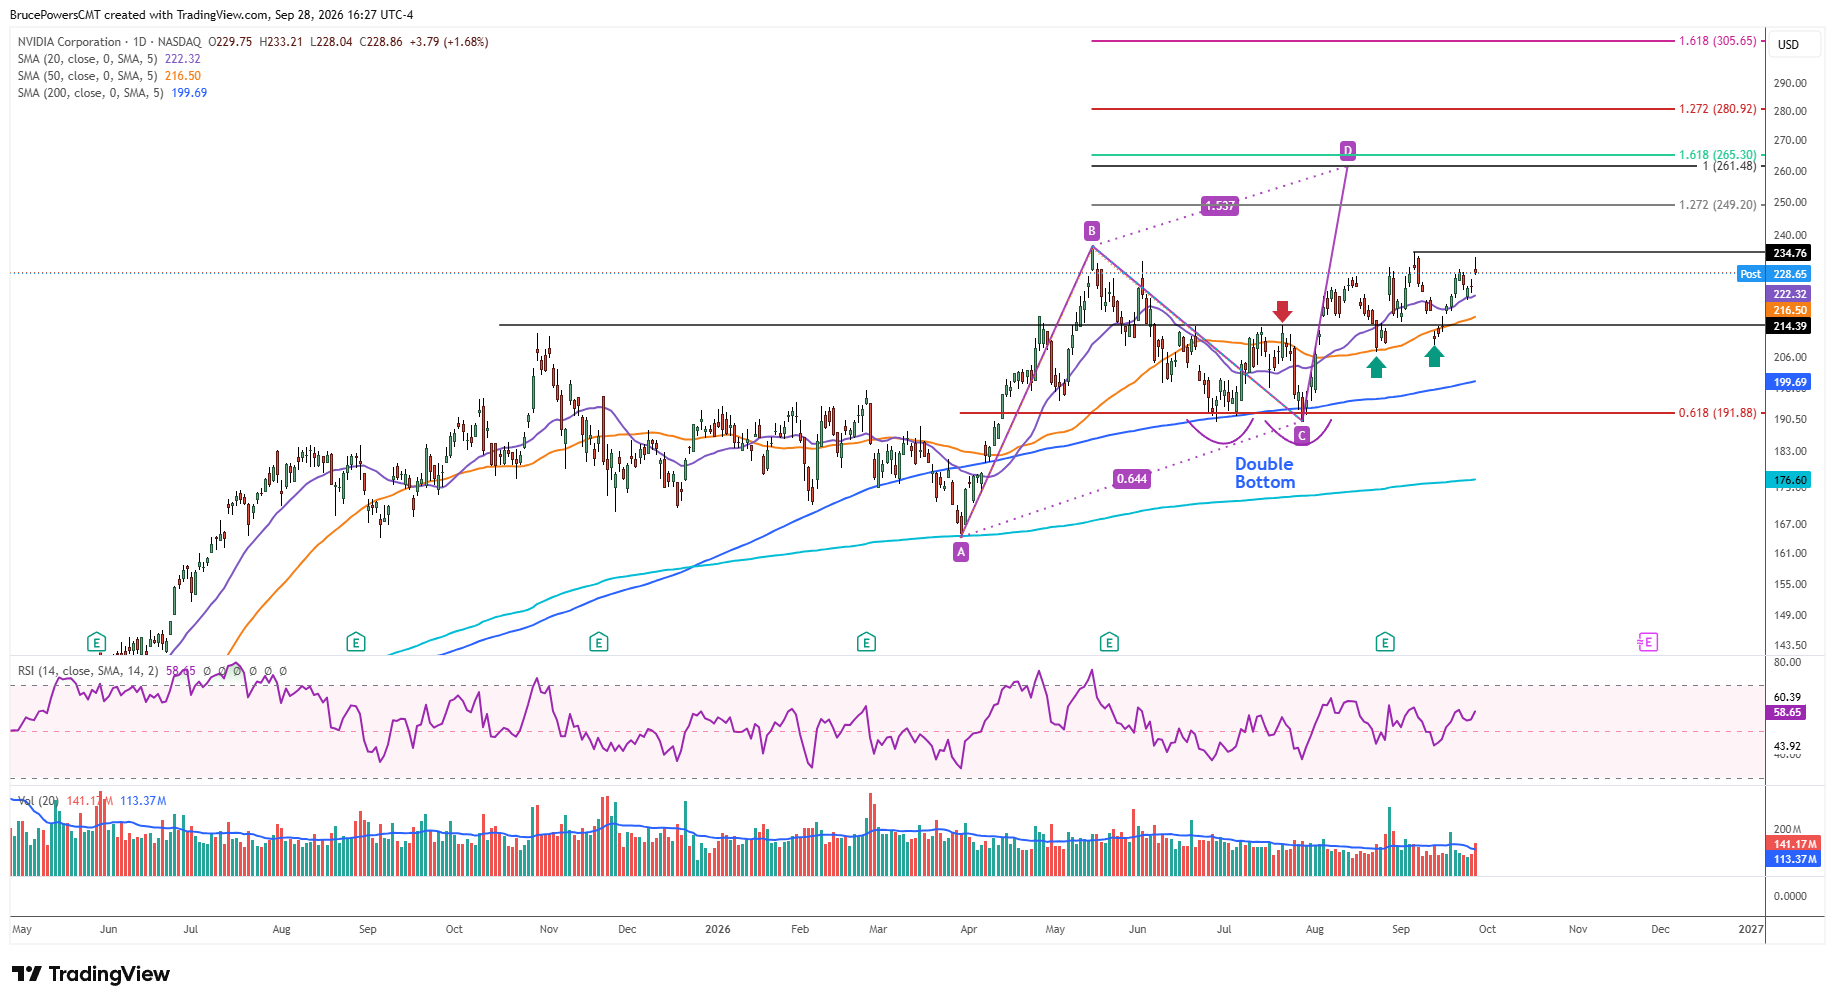This screenshot has width=1835, height=1004.
Task: Click the Post 228.65 price tag
Action: (1775, 274)
